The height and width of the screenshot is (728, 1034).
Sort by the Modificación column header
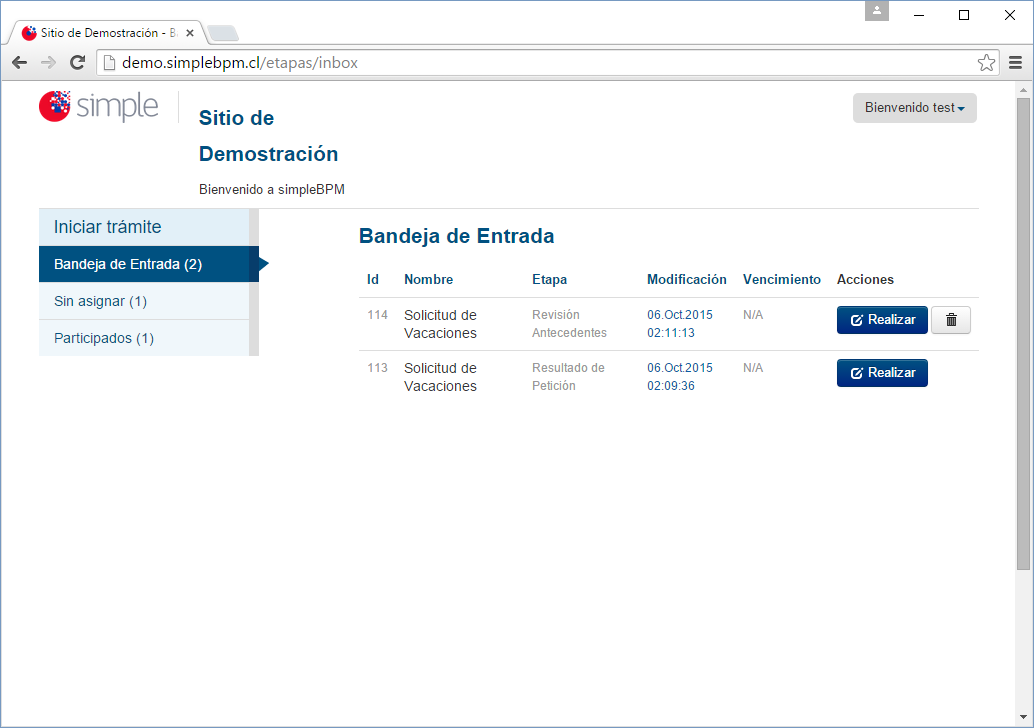686,280
